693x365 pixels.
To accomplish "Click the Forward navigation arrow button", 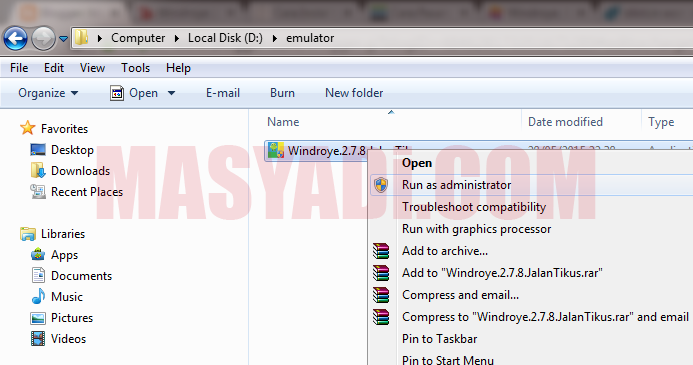I will pos(43,38).
